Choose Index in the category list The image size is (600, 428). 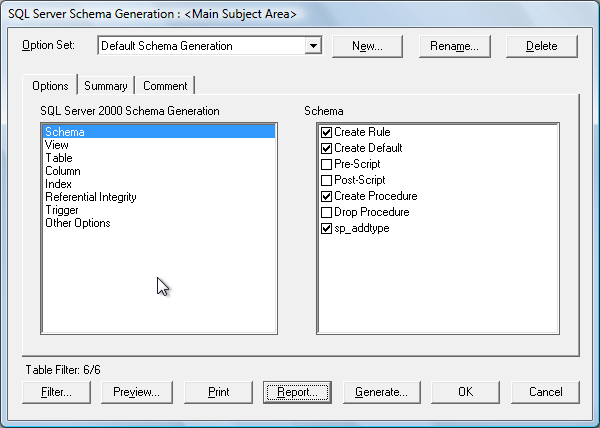click(159, 184)
